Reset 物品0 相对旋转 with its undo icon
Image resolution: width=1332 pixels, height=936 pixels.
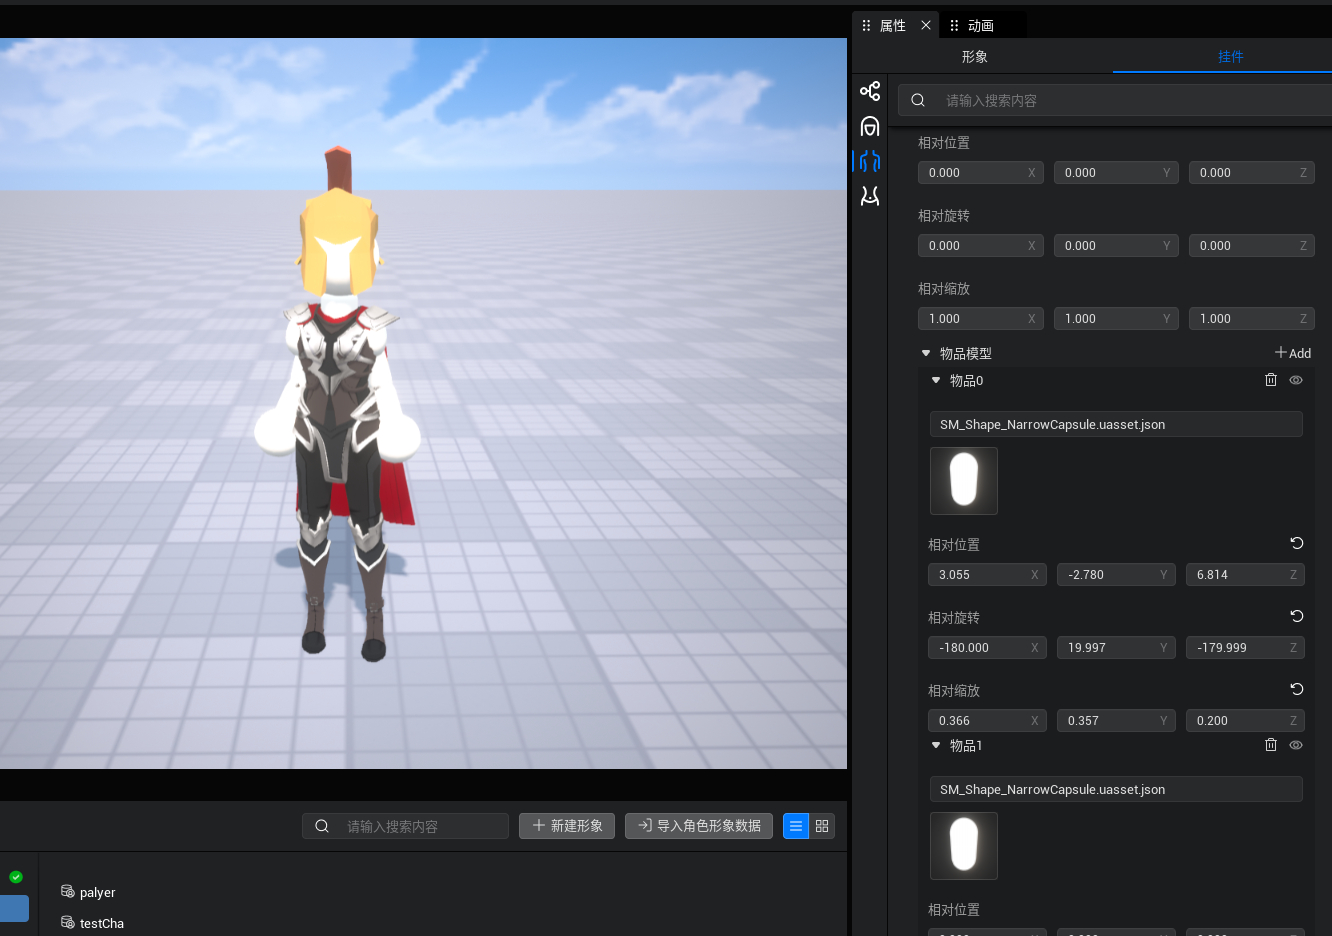(1297, 616)
